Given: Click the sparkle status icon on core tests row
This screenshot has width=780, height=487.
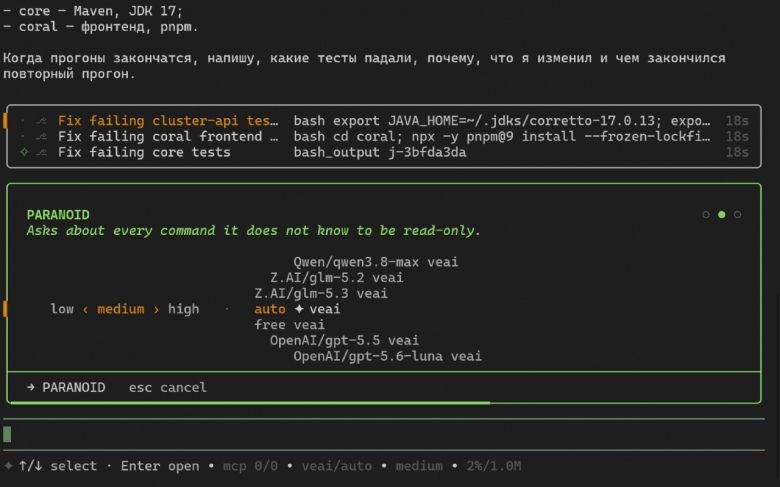Looking at the screenshot, I should 24,152.
